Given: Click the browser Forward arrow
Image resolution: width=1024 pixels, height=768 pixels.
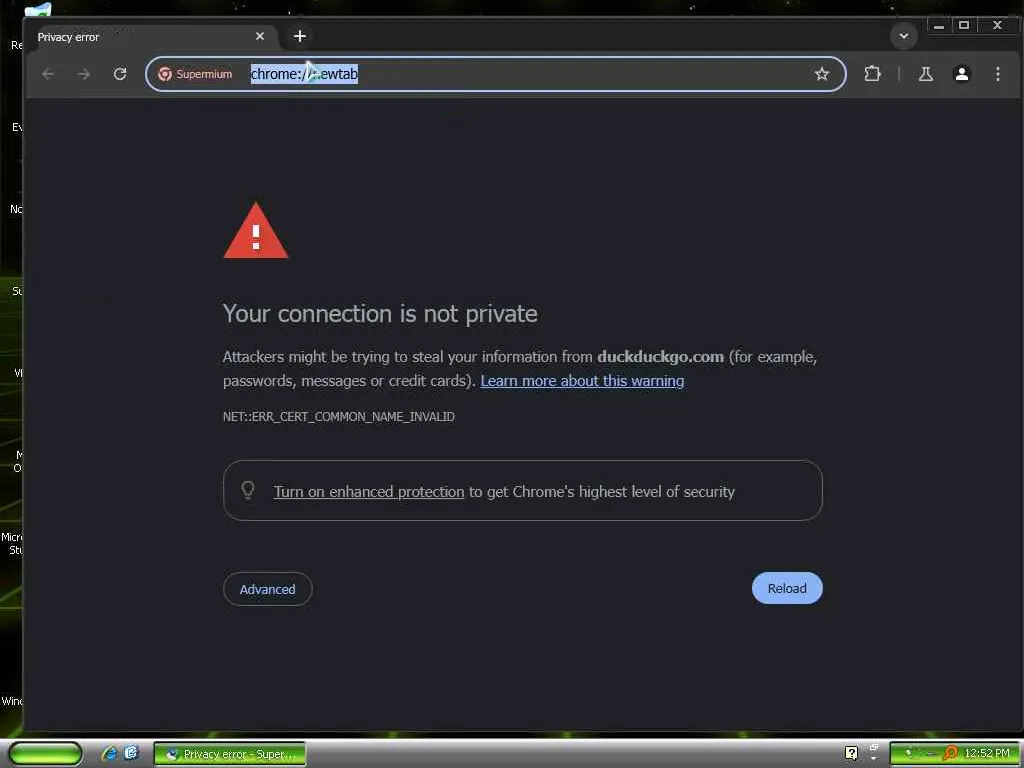Looking at the screenshot, I should [x=84, y=74].
